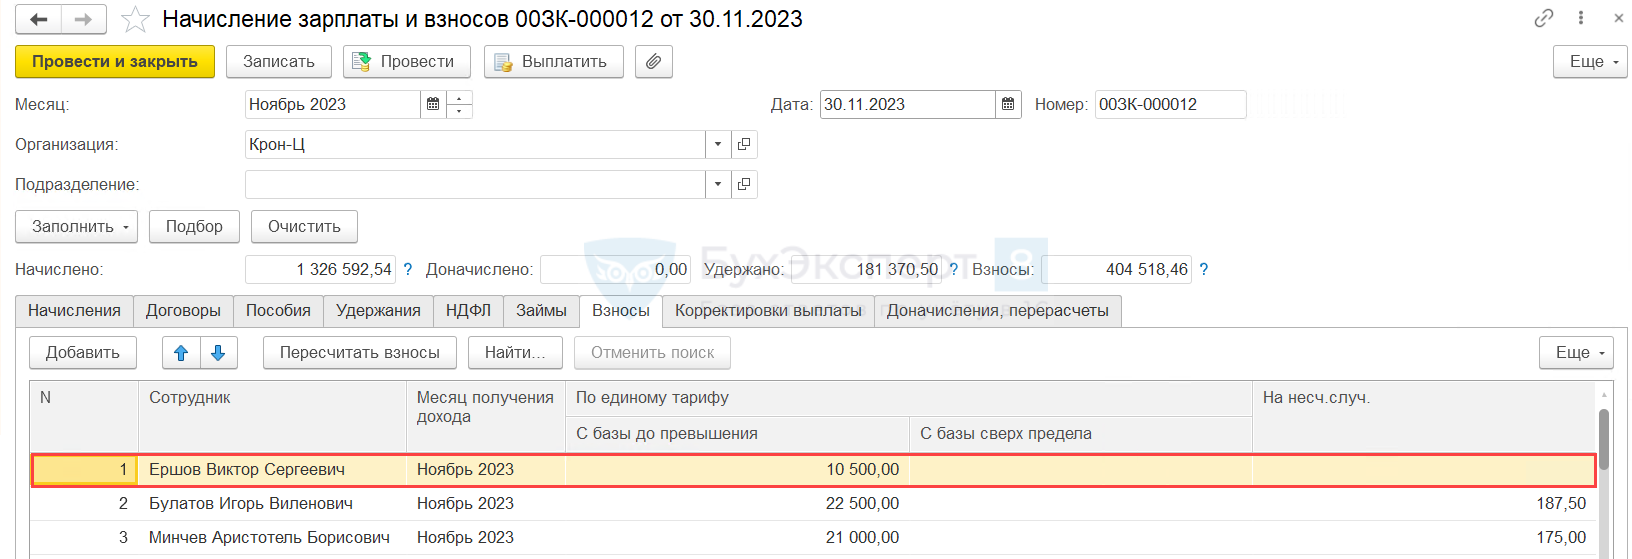Screen dimensions: 1632x559
Task: Add document to favorites with star icon
Action: [135, 19]
